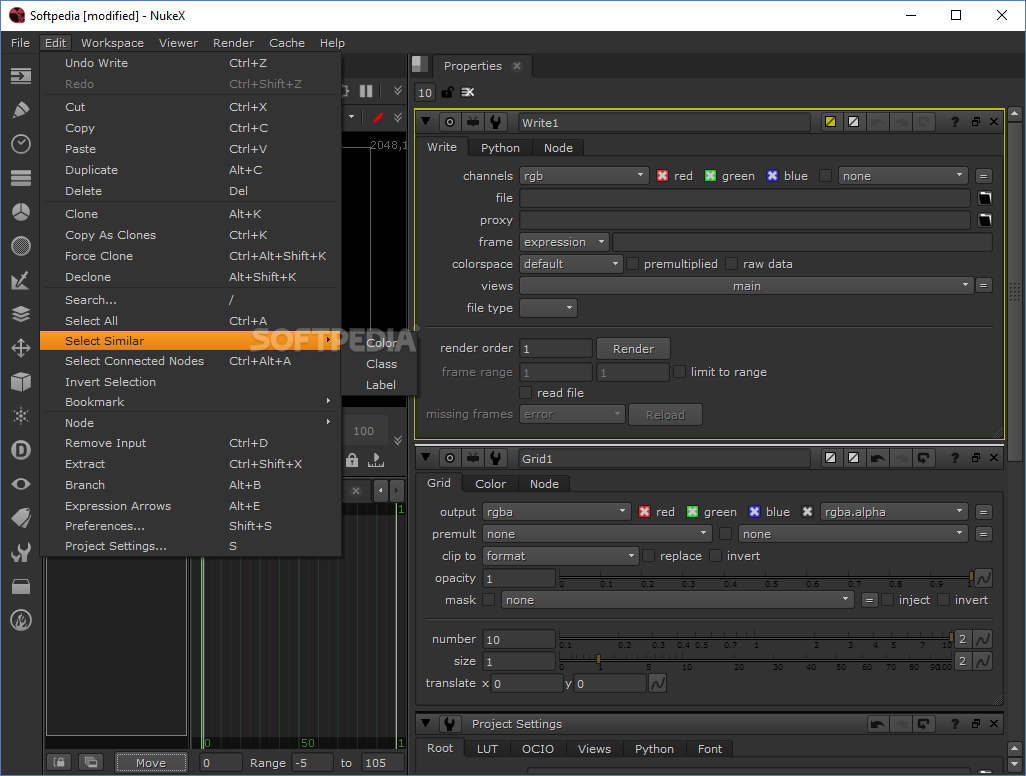Toggle the red channel checkbox in Write1

(x=663, y=176)
